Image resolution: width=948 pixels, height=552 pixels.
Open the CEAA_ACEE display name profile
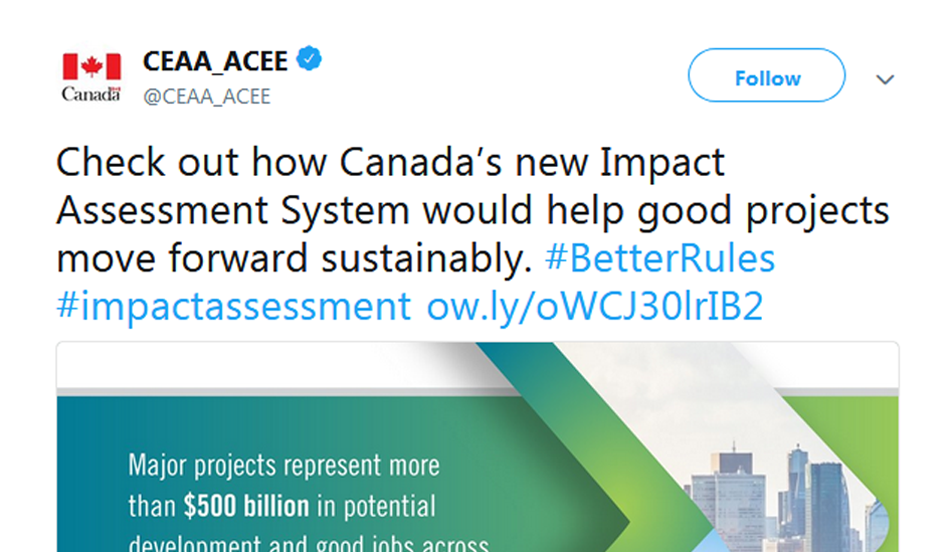click(215, 62)
